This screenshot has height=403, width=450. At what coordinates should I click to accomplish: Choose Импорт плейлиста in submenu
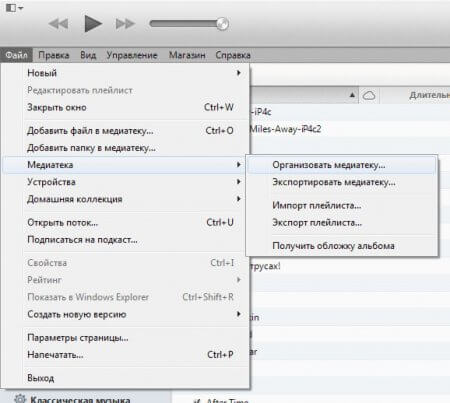coord(342,206)
